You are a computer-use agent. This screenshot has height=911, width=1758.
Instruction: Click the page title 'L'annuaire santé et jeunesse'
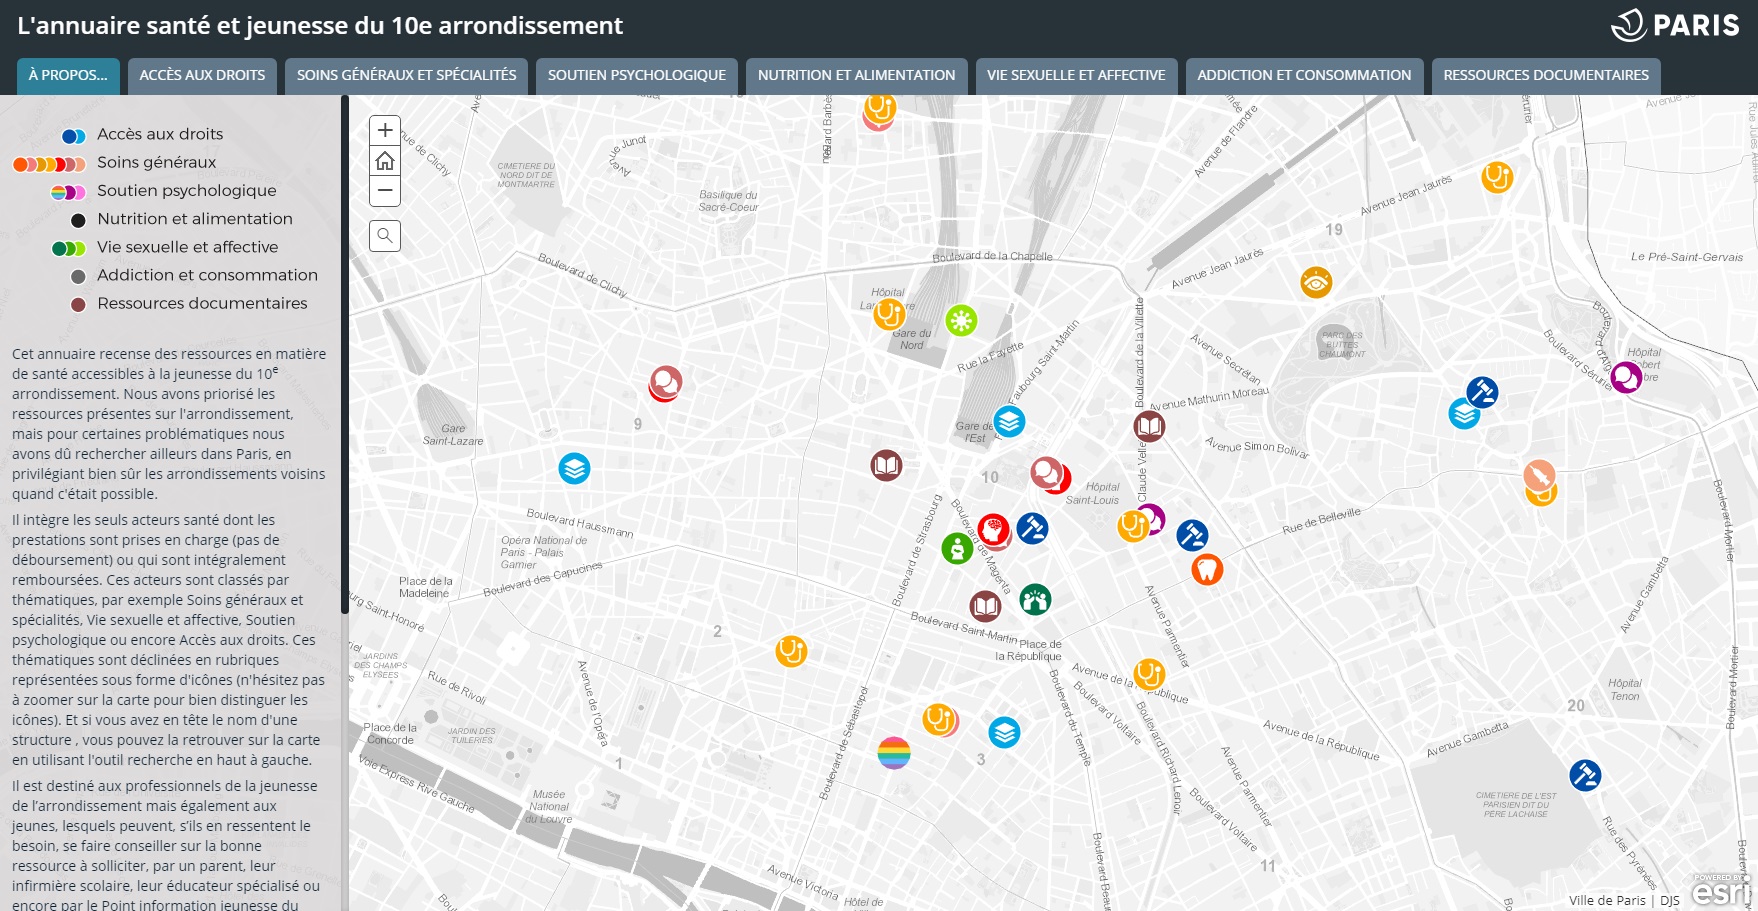pos(320,25)
